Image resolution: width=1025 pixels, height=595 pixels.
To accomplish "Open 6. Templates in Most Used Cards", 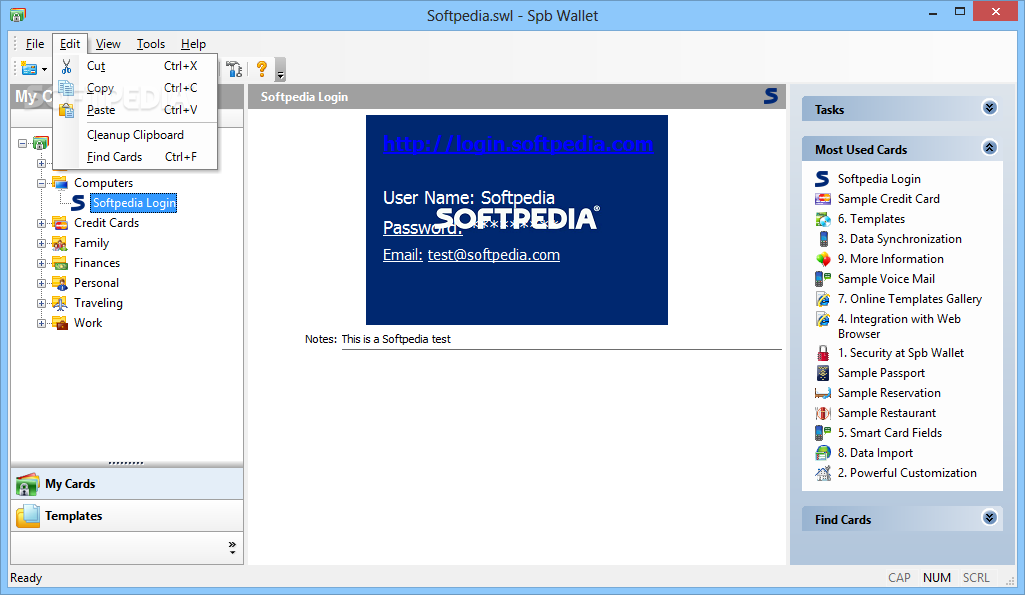I will [x=871, y=219].
